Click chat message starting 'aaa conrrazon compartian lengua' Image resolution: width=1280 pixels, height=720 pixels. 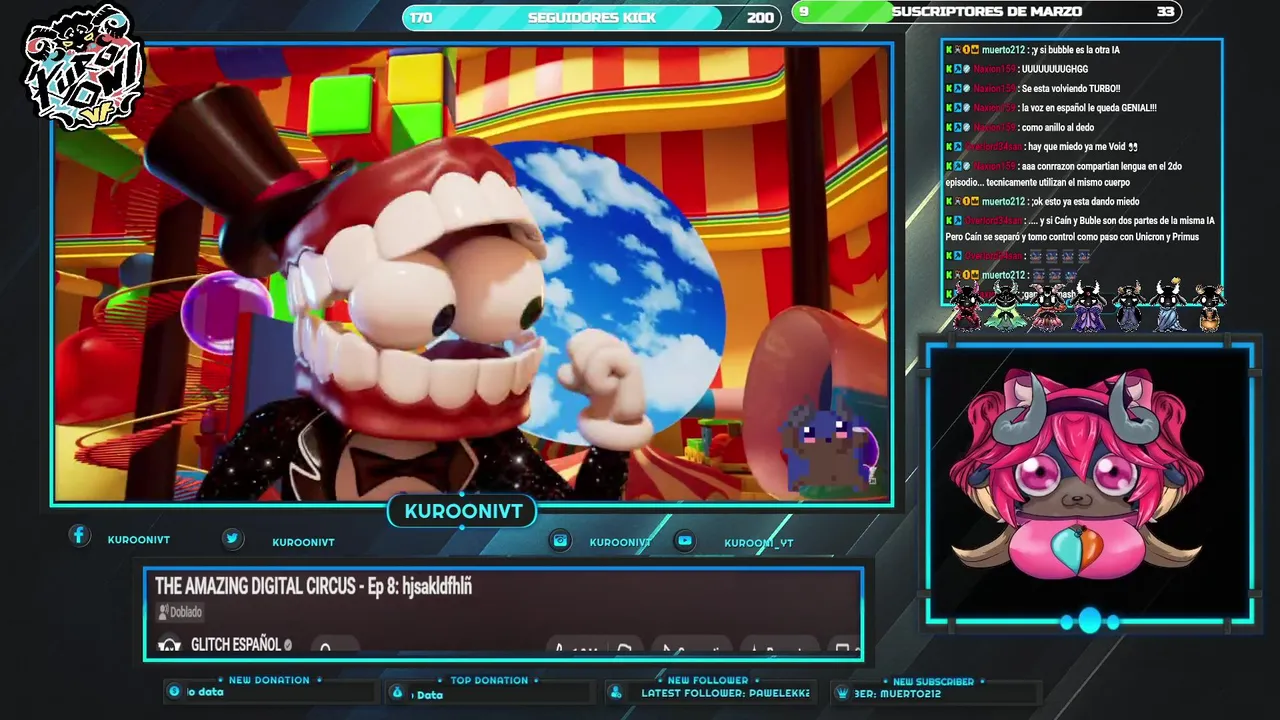pyautogui.click(x=1064, y=175)
